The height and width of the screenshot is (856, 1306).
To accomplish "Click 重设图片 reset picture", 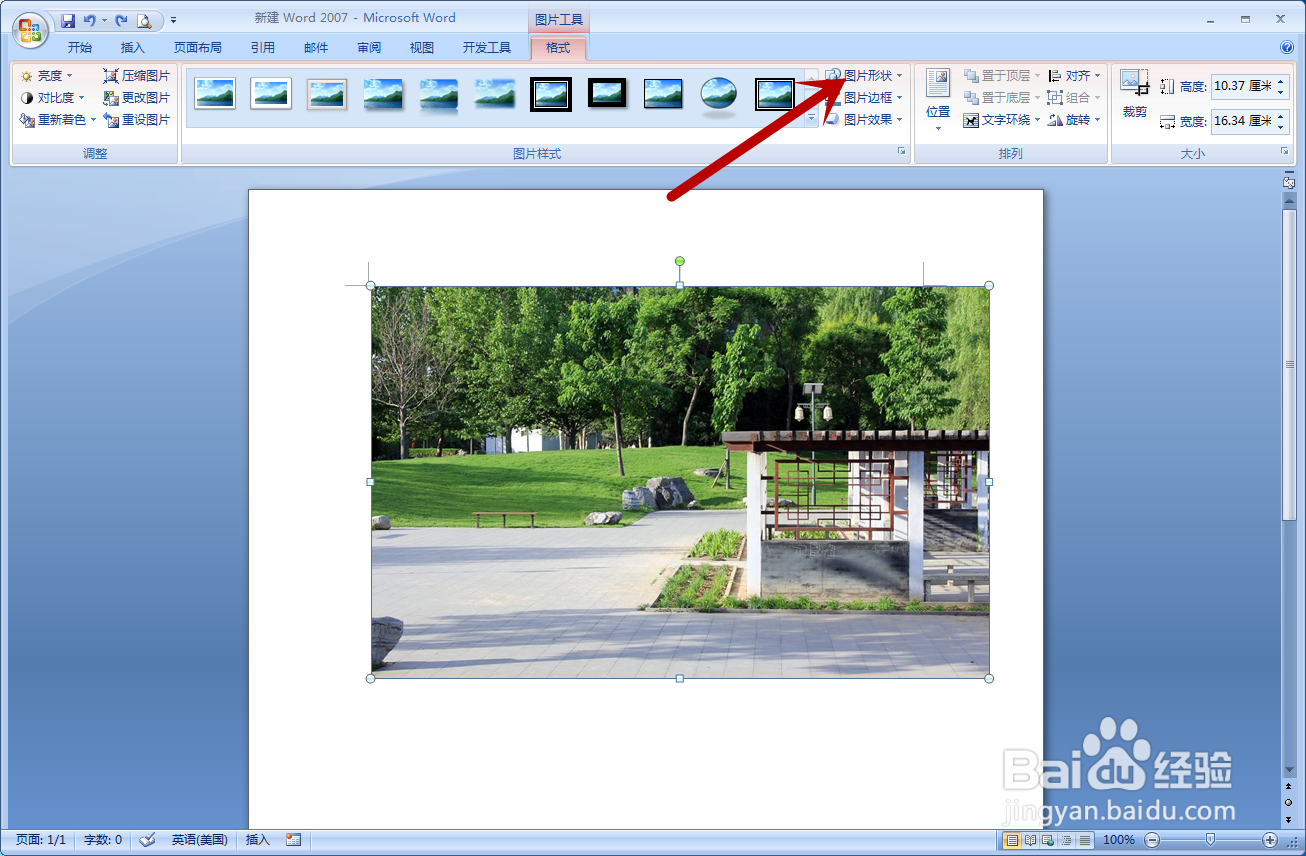I will [x=137, y=120].
